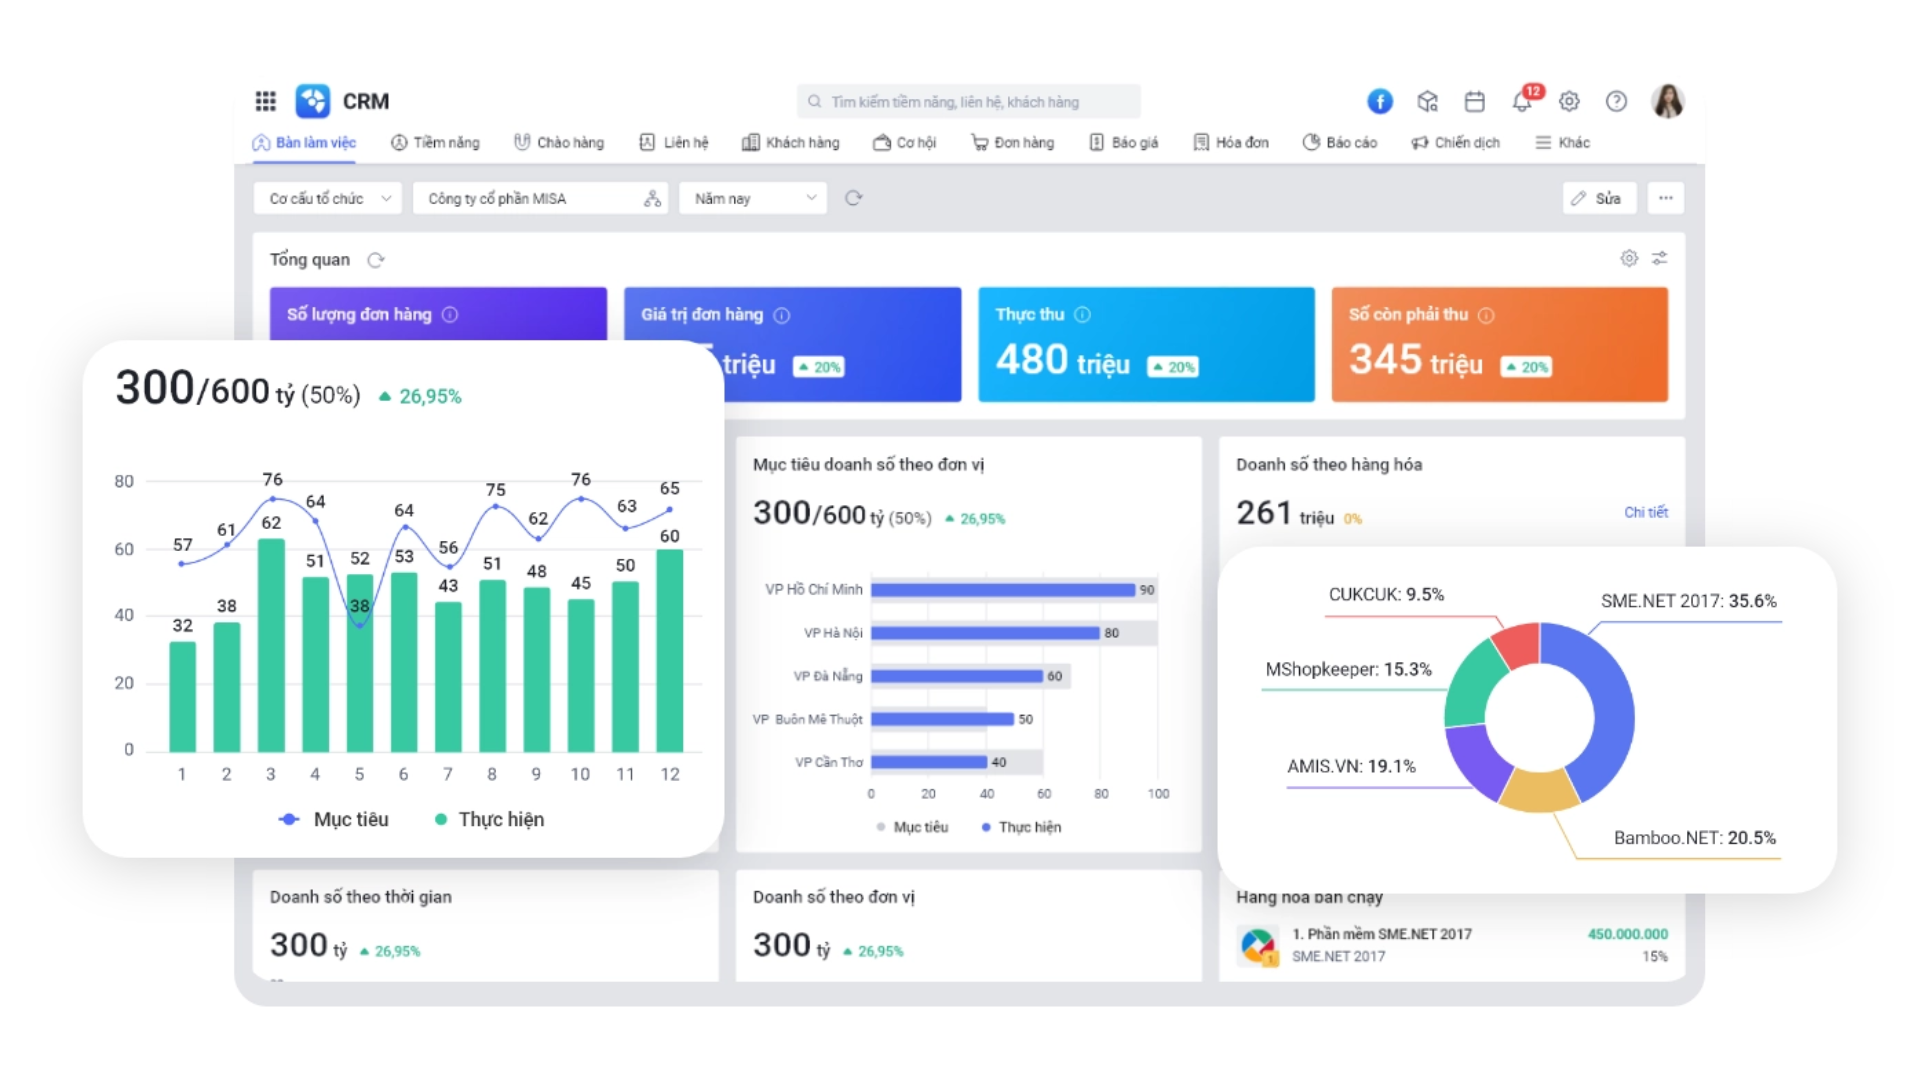The width and height of the screenshot is (1920, 1080).
Task: Toggle the Thực hiện legend in the monthly chart
Action: 490,819
